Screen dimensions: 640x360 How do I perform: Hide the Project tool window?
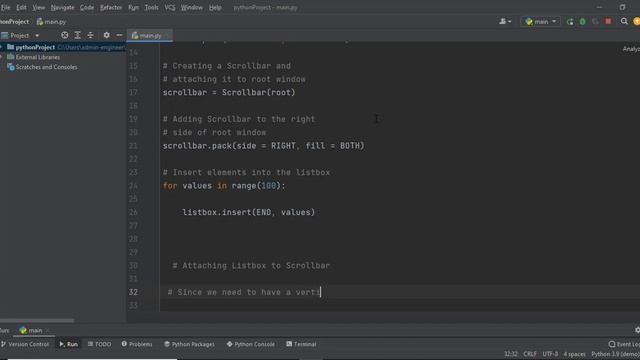(x=119, y=36)
